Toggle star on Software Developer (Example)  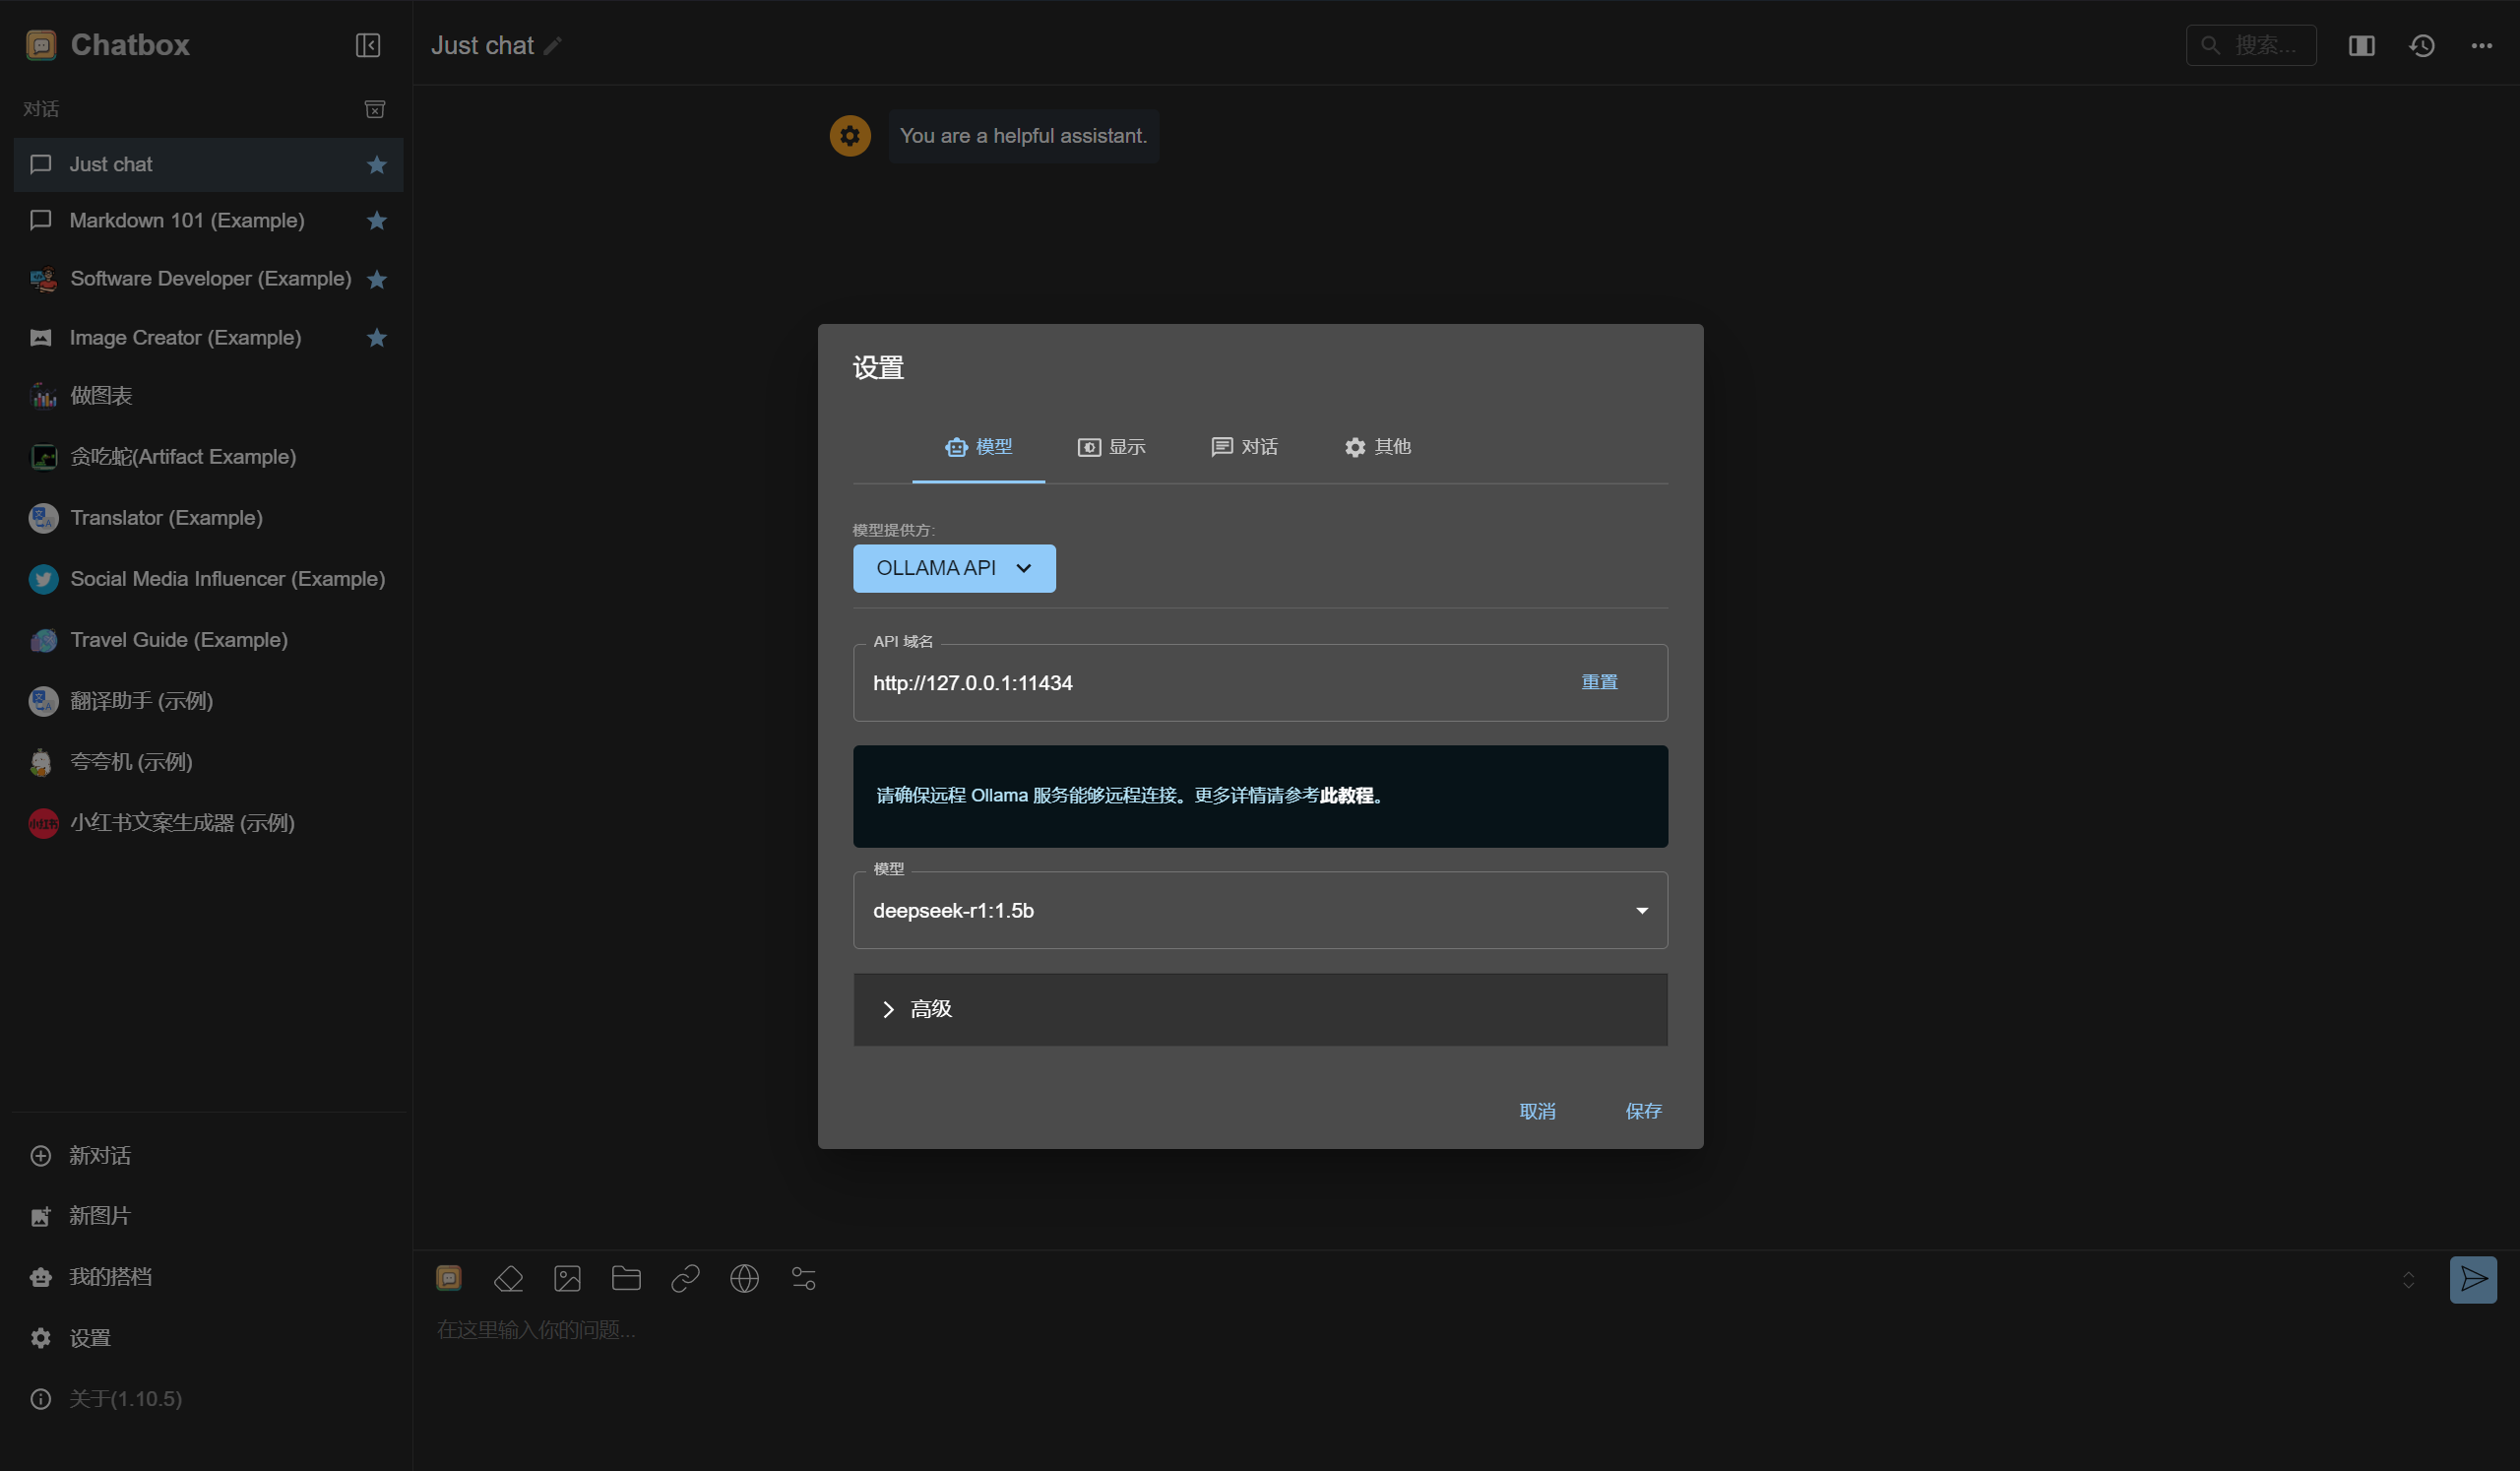pyautogui.click(x=377, y=279)
